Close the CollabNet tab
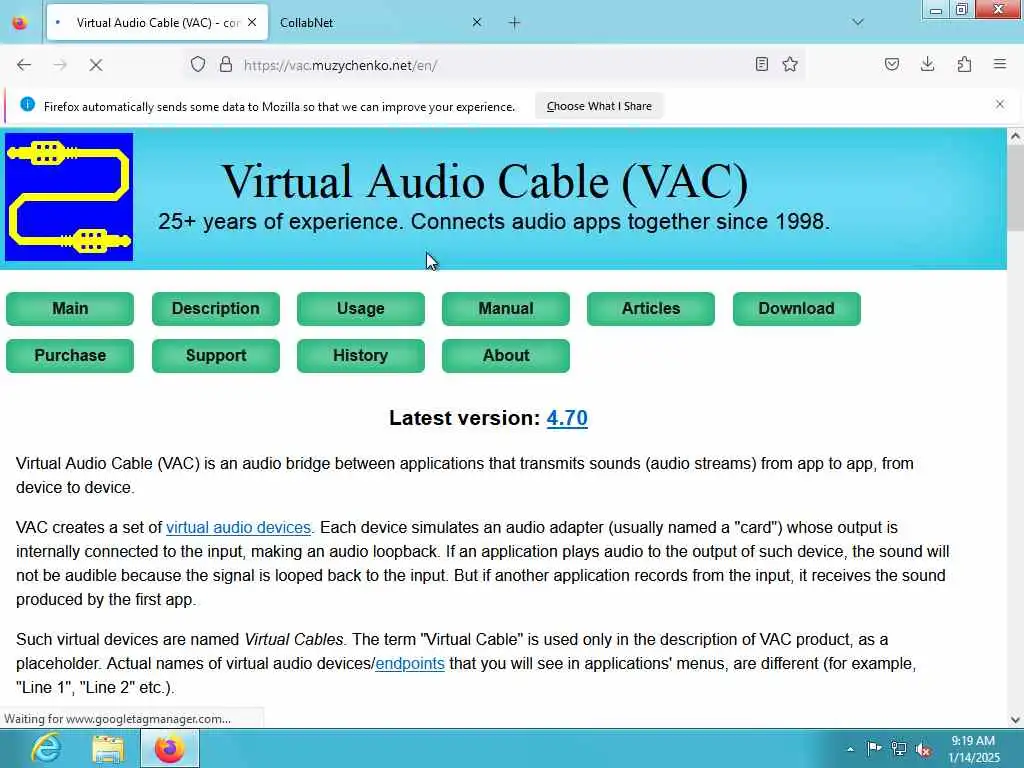Viewport: 1024px width, 768px height. (x=477, y=23)
